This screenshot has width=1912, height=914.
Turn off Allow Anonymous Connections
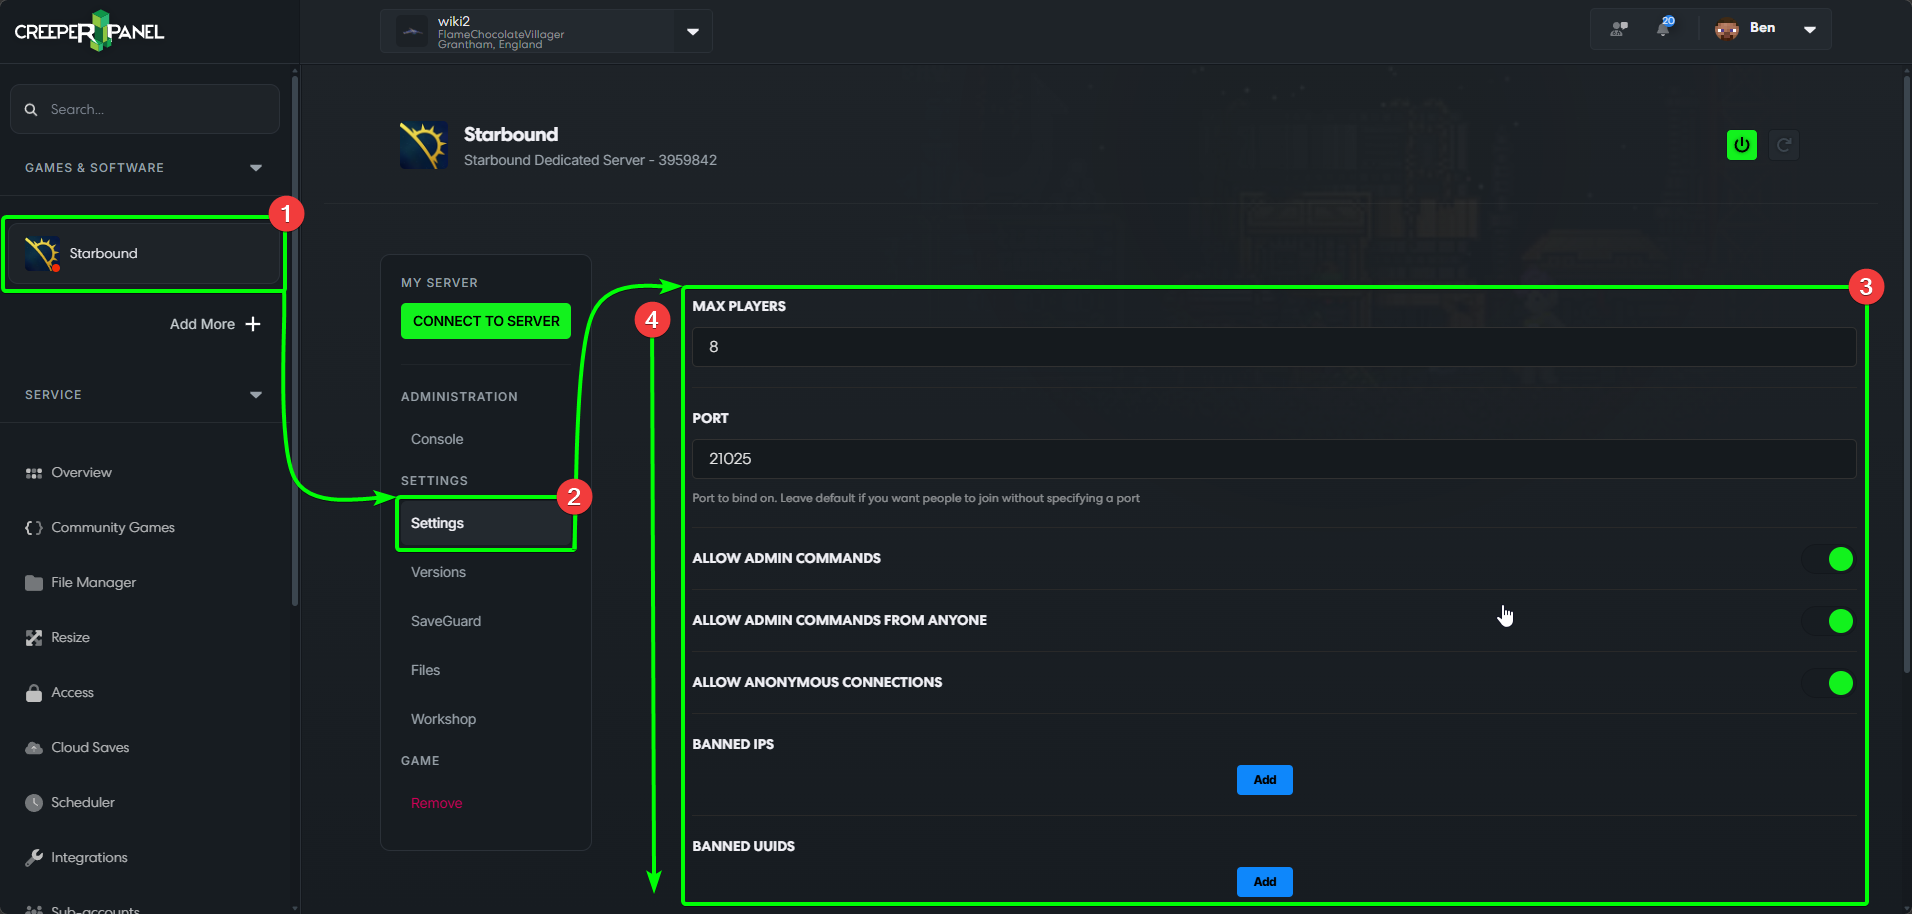pyautogui.click(x=1828, y=683)
